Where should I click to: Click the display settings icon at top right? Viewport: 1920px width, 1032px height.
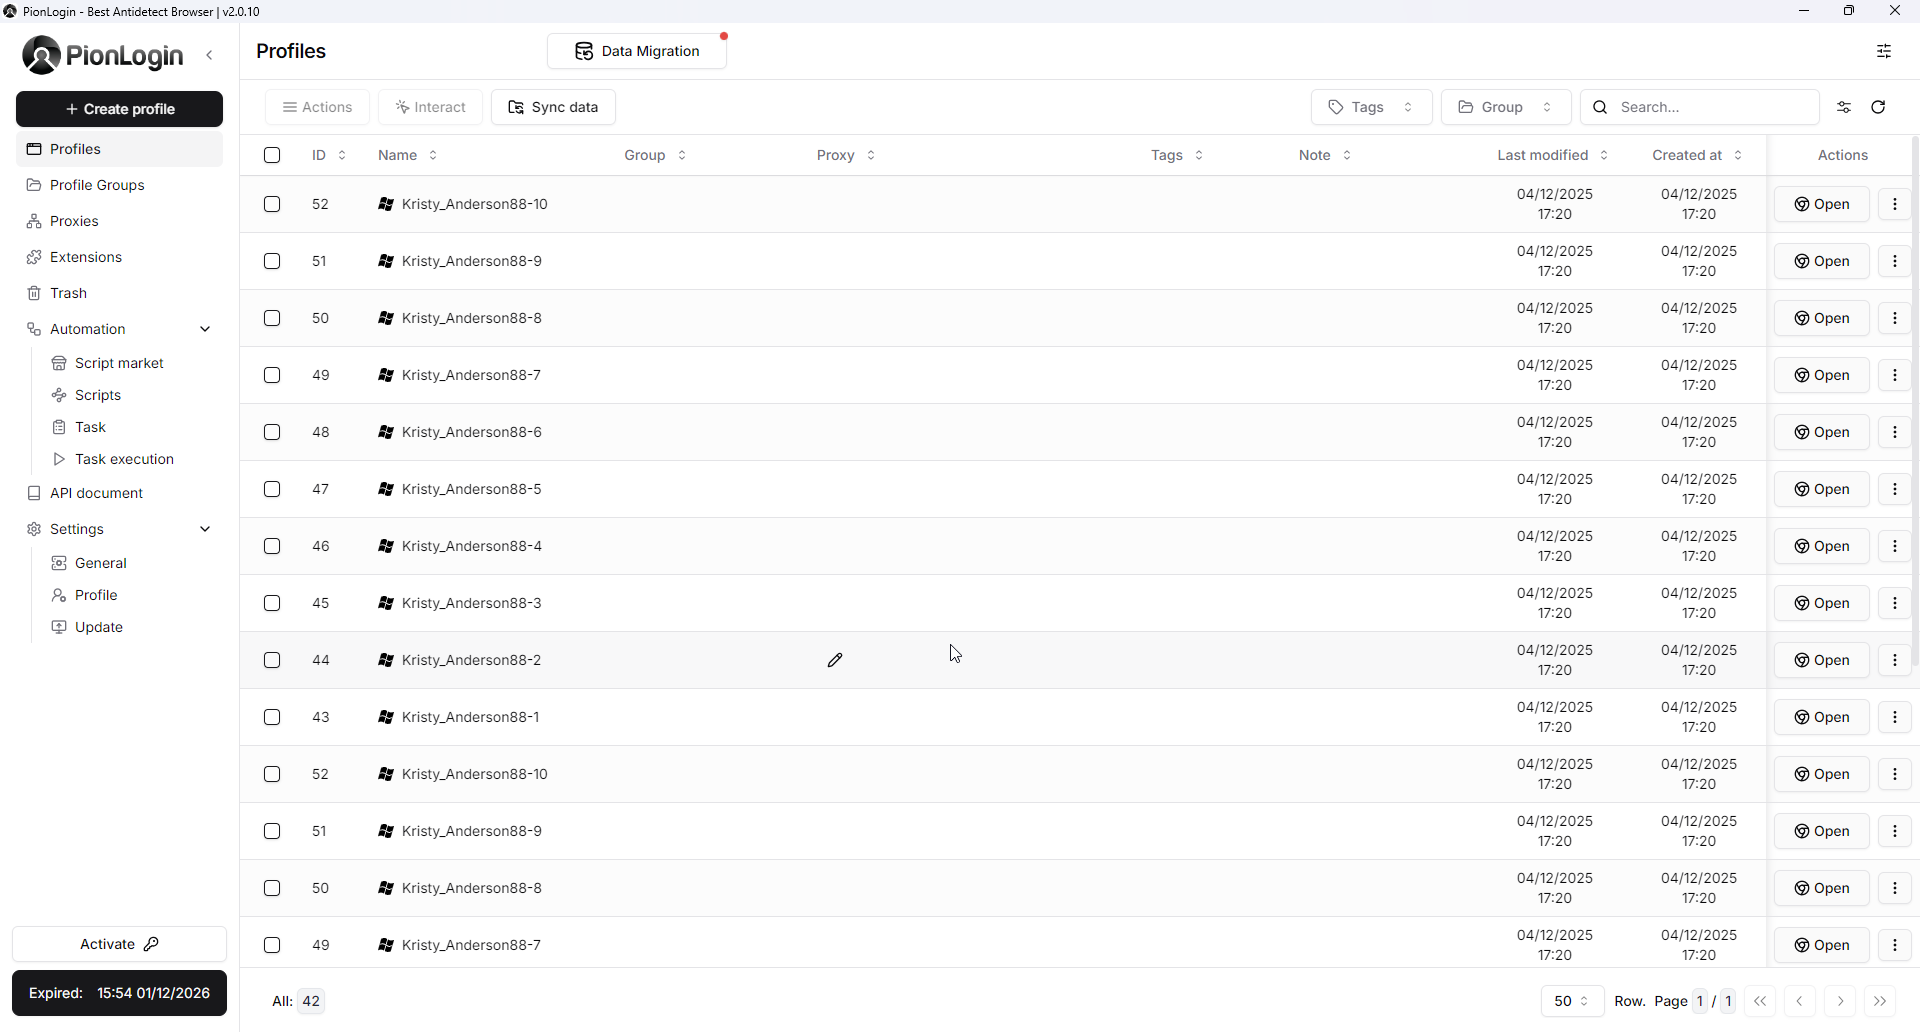click(x=1884, y=51)
